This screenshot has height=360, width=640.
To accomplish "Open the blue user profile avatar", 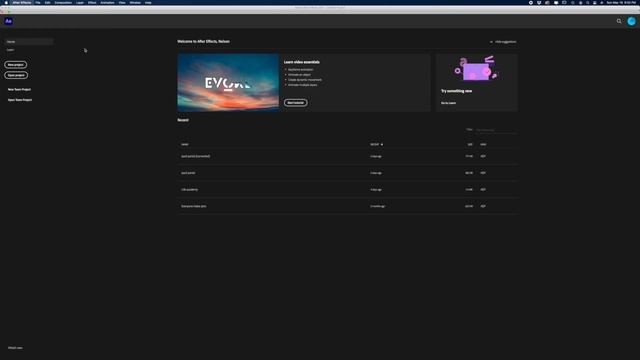I will click(631, 21).
